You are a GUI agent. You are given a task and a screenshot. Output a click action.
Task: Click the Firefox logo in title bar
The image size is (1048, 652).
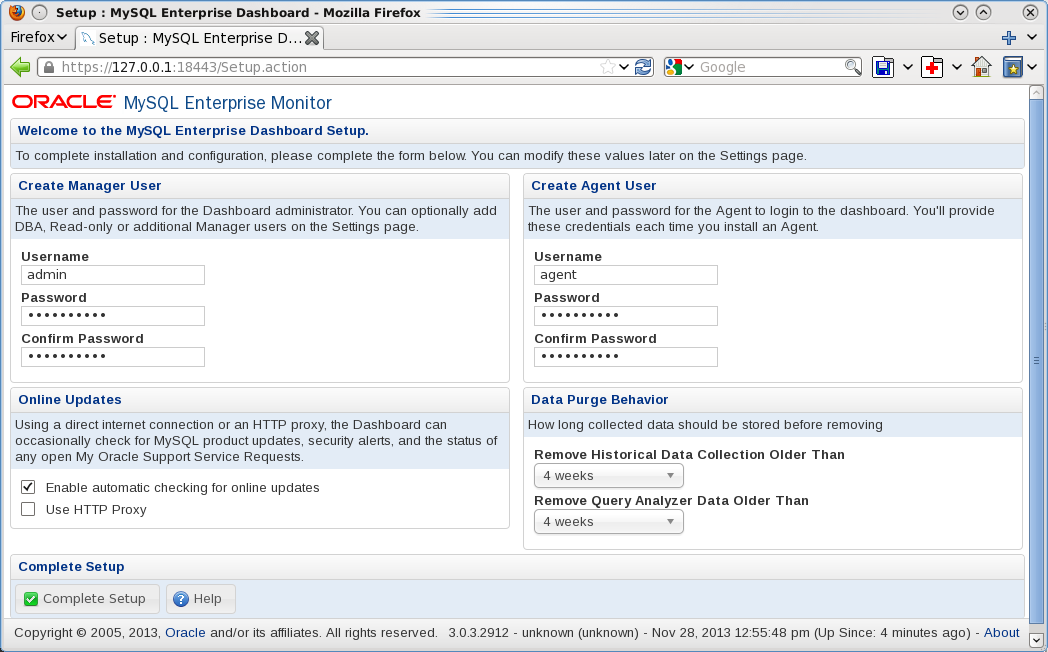coord(17,12)
